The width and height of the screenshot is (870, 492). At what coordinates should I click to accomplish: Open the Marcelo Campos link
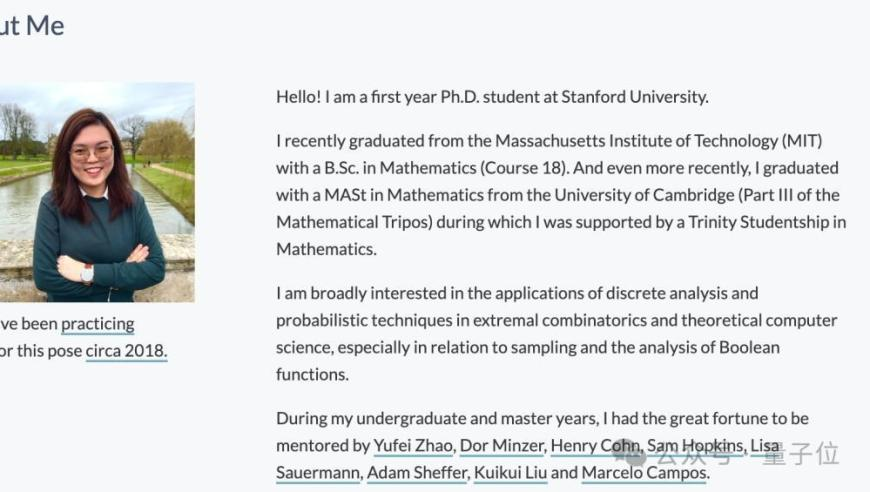[644, 473]
